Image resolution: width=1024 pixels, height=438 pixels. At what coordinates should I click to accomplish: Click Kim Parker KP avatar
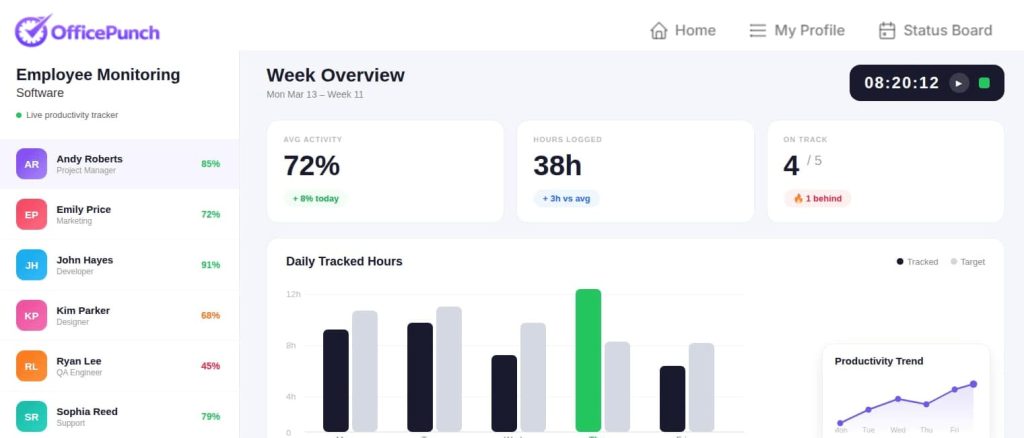32,315
